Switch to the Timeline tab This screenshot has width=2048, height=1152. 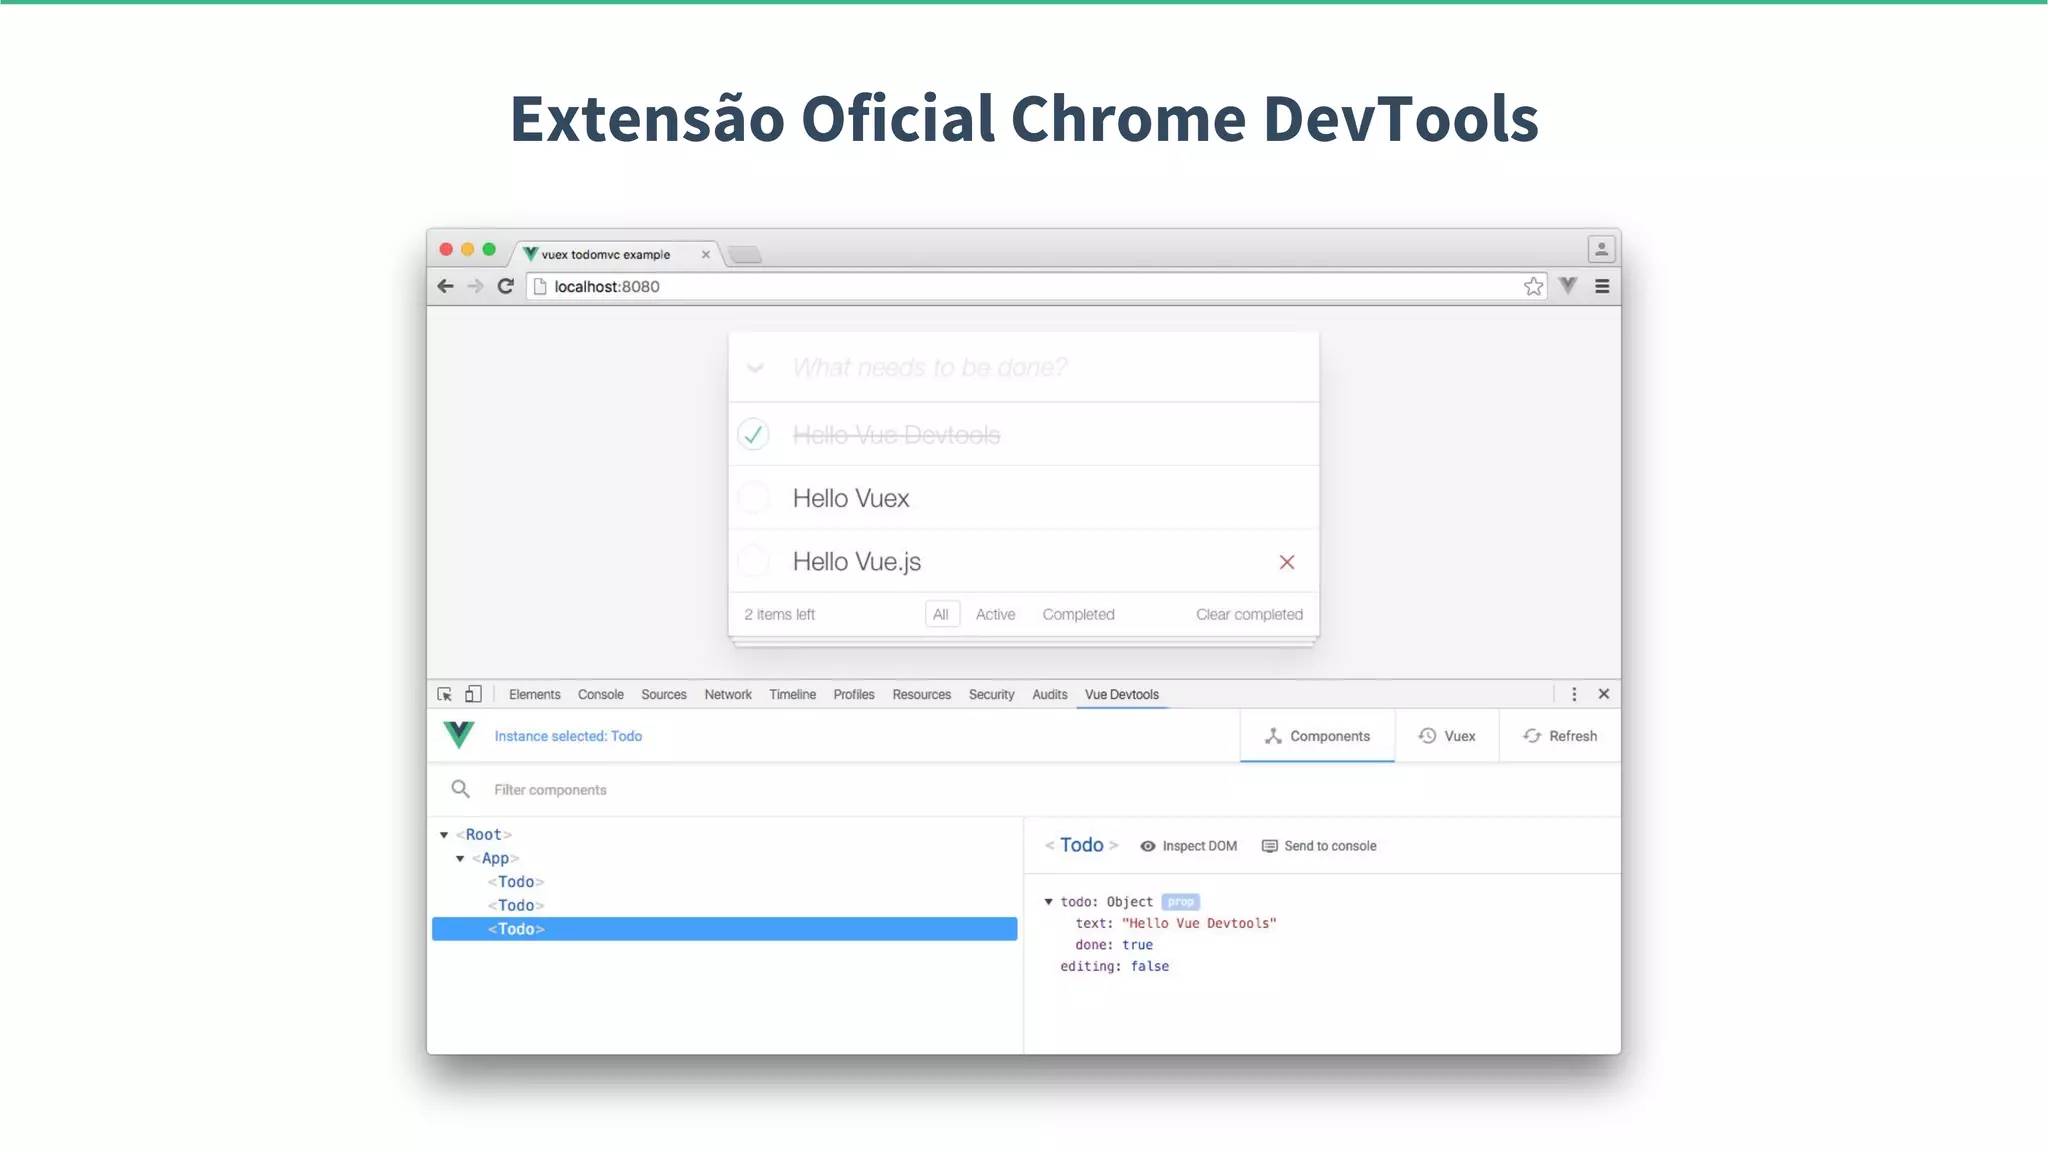(792, 694)
